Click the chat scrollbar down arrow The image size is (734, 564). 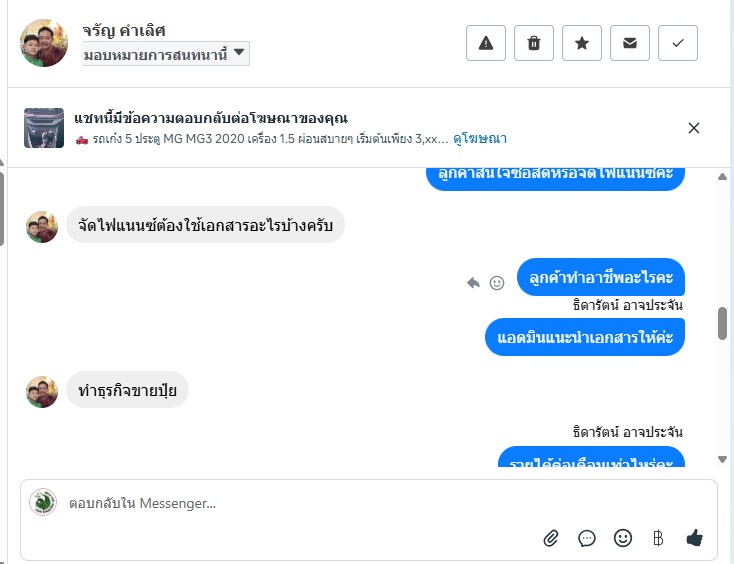point(722,459)
